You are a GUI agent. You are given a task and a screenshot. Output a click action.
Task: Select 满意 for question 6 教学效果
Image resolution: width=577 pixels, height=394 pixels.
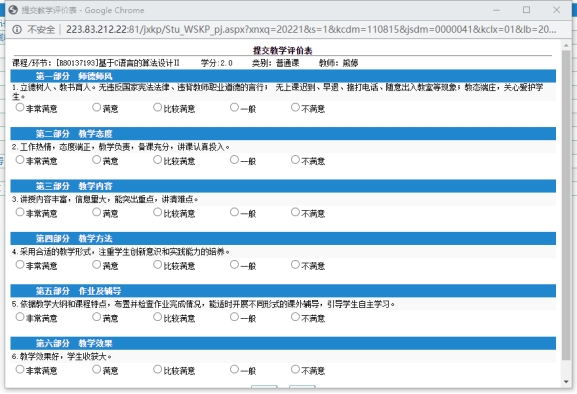[x=96, y=369]
